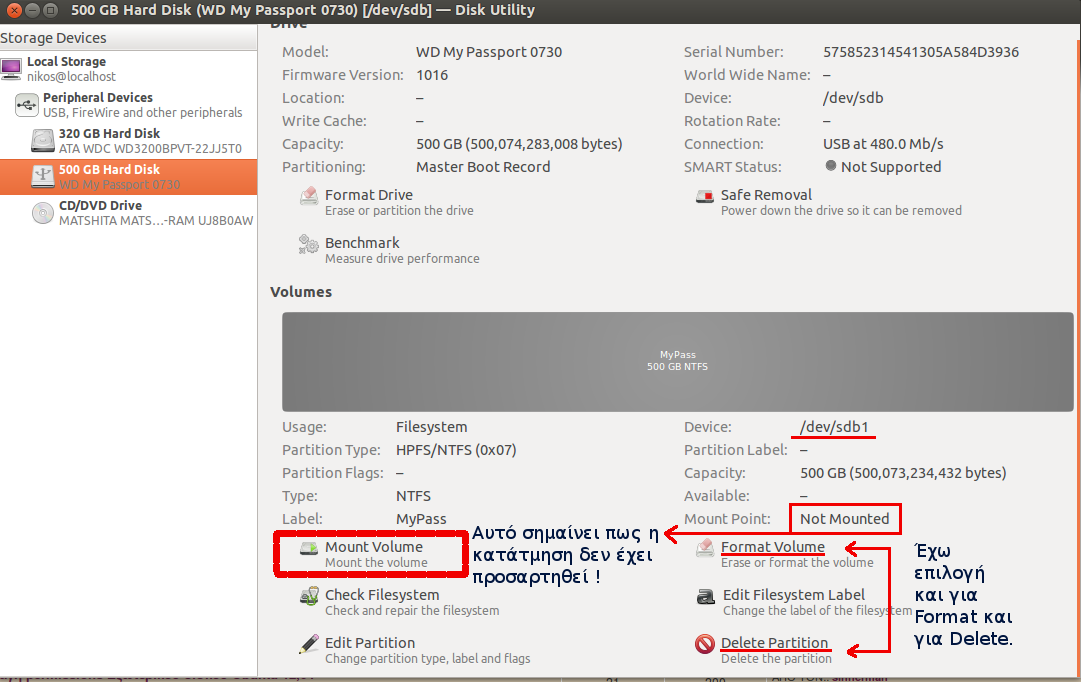The width and height of the screenshot is (1081, 682).
Task: Click the Check Filesystem icon
Action: (309, 596)
